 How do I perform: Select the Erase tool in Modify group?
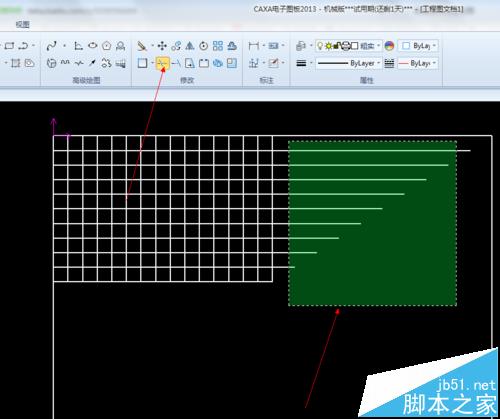142,46
